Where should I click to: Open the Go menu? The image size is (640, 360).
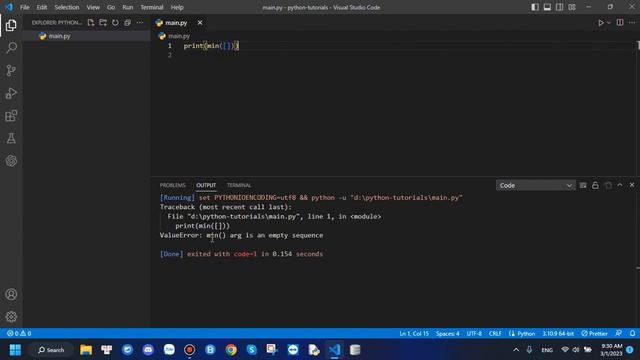[x=111, y=7]
